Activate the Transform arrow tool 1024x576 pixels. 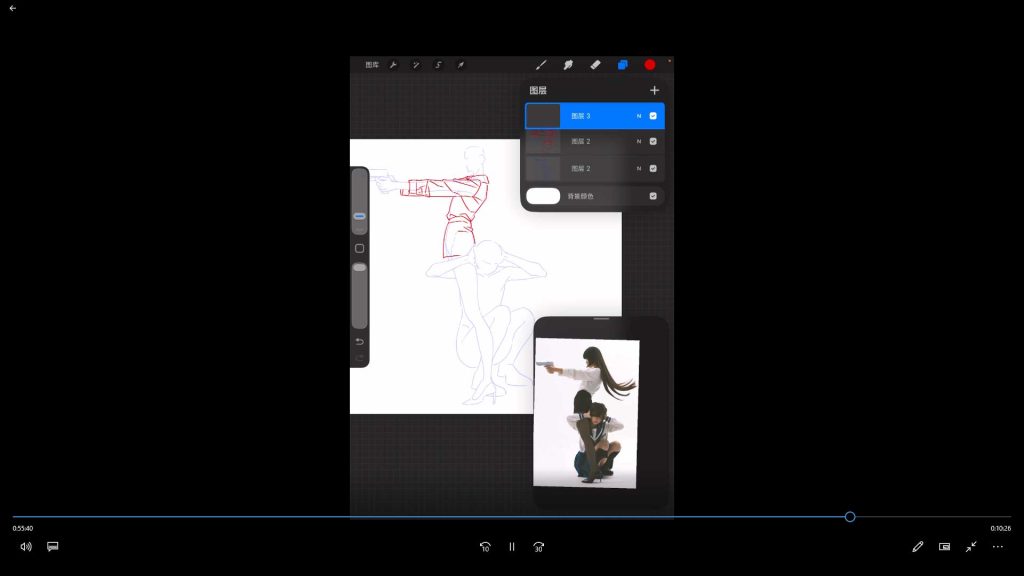[460, 65]
